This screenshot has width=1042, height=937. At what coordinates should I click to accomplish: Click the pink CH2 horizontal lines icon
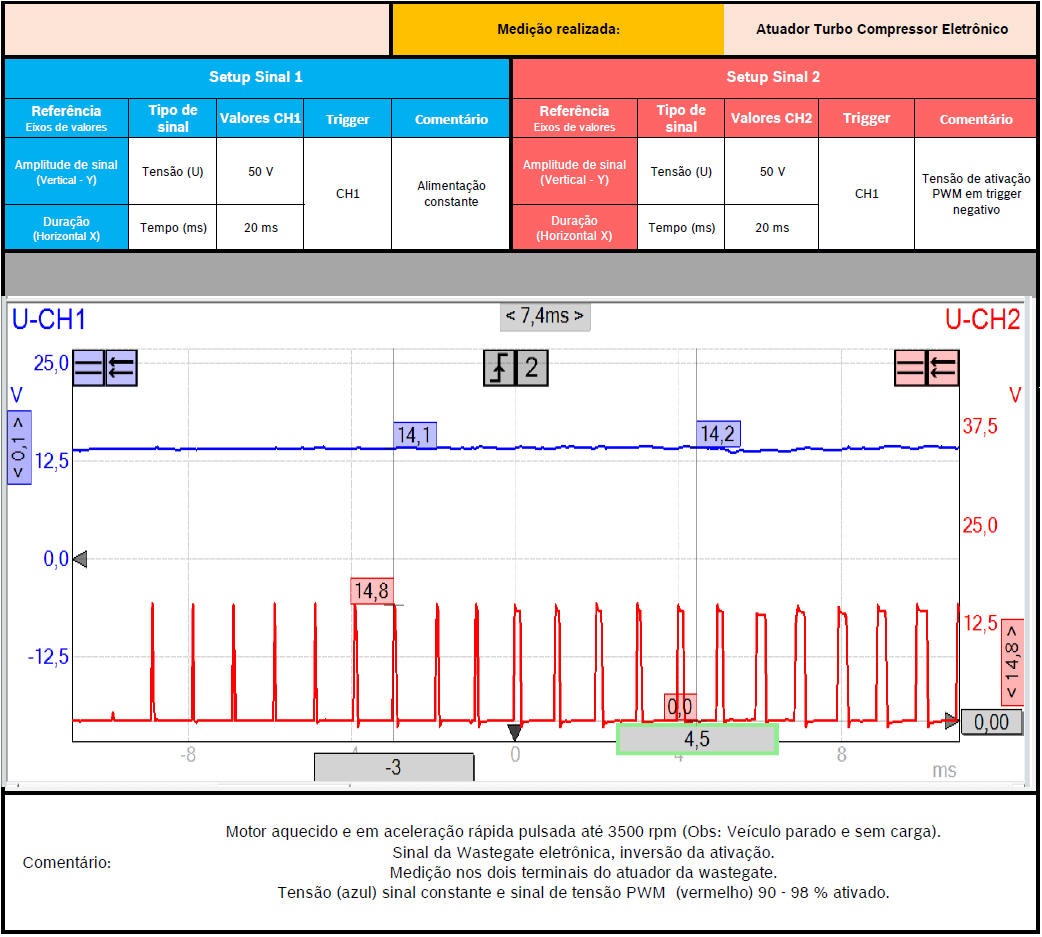910,368
